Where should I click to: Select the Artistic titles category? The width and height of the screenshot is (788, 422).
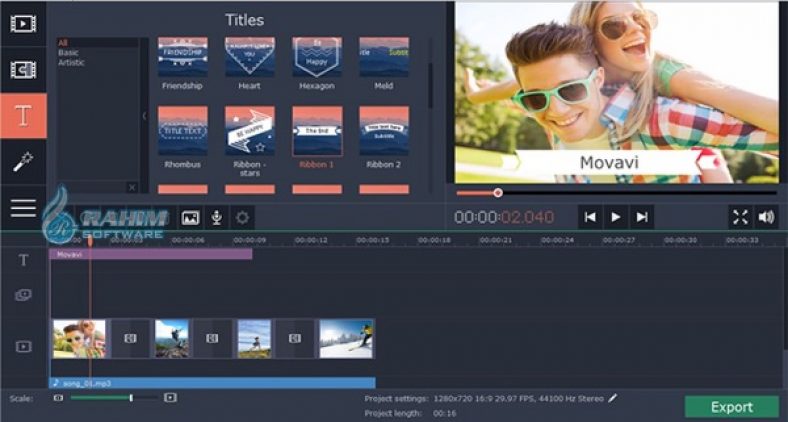[71, 62]
